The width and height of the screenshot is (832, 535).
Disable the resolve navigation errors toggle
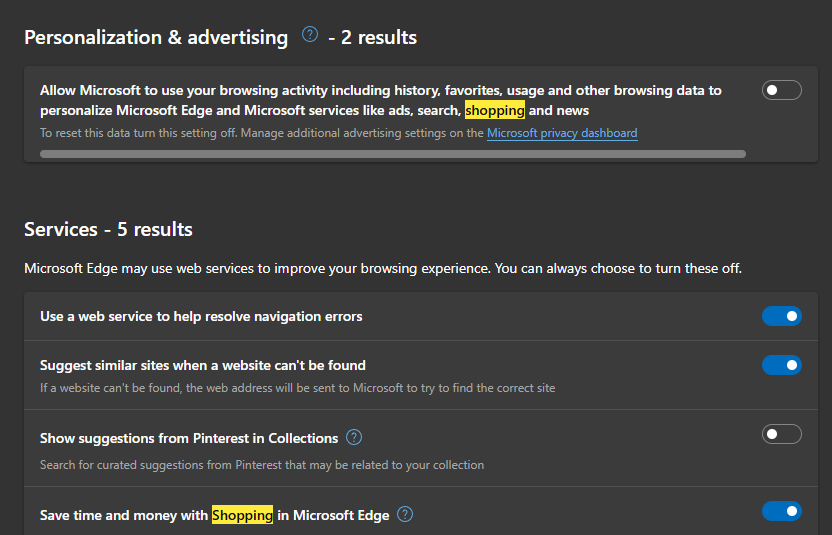click(782, 316)
